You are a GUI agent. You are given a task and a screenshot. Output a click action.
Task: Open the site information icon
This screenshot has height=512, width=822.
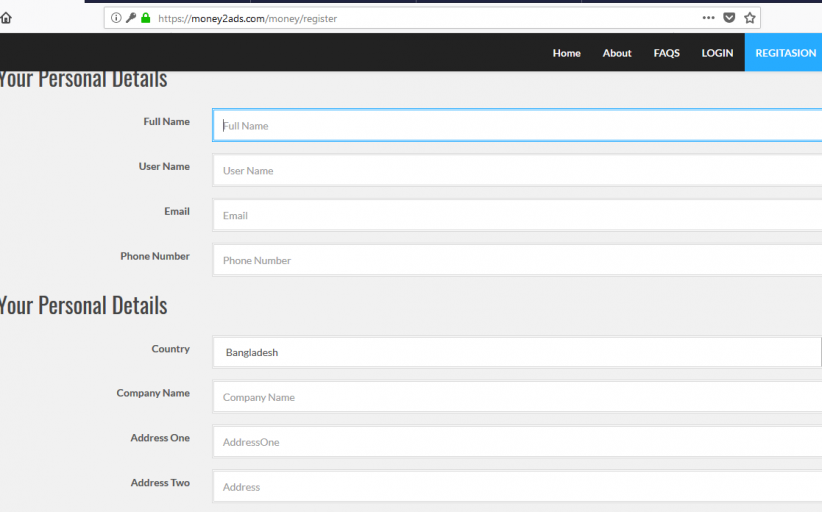pos(116,18)
